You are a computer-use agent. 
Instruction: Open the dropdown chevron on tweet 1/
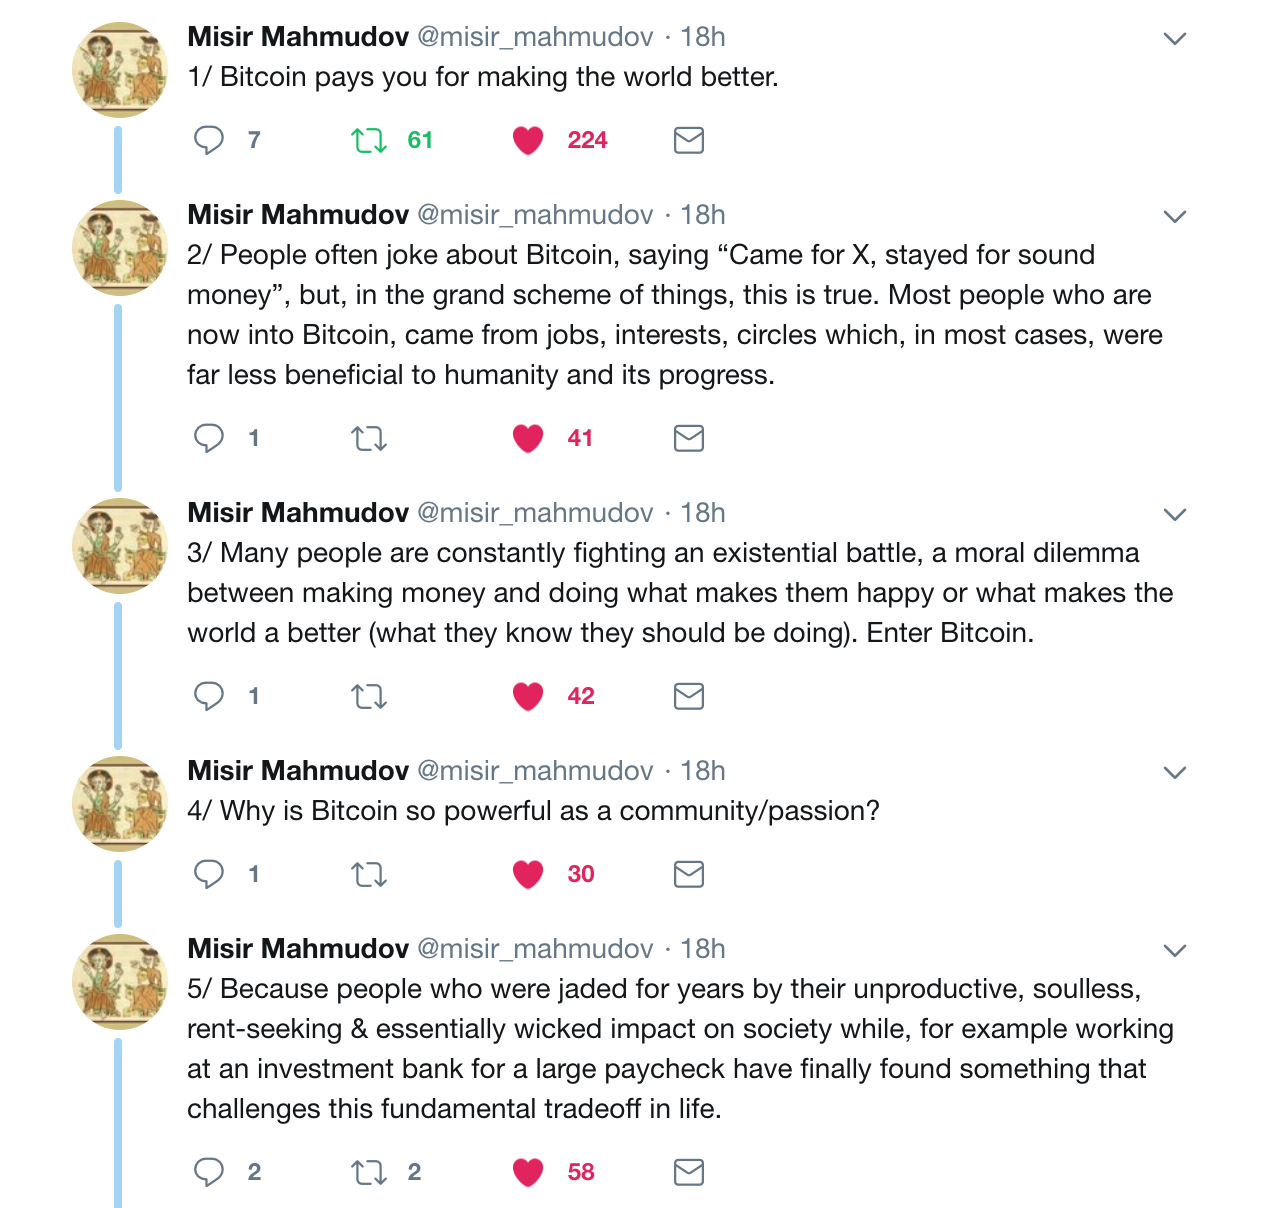tap(1175, 39)
